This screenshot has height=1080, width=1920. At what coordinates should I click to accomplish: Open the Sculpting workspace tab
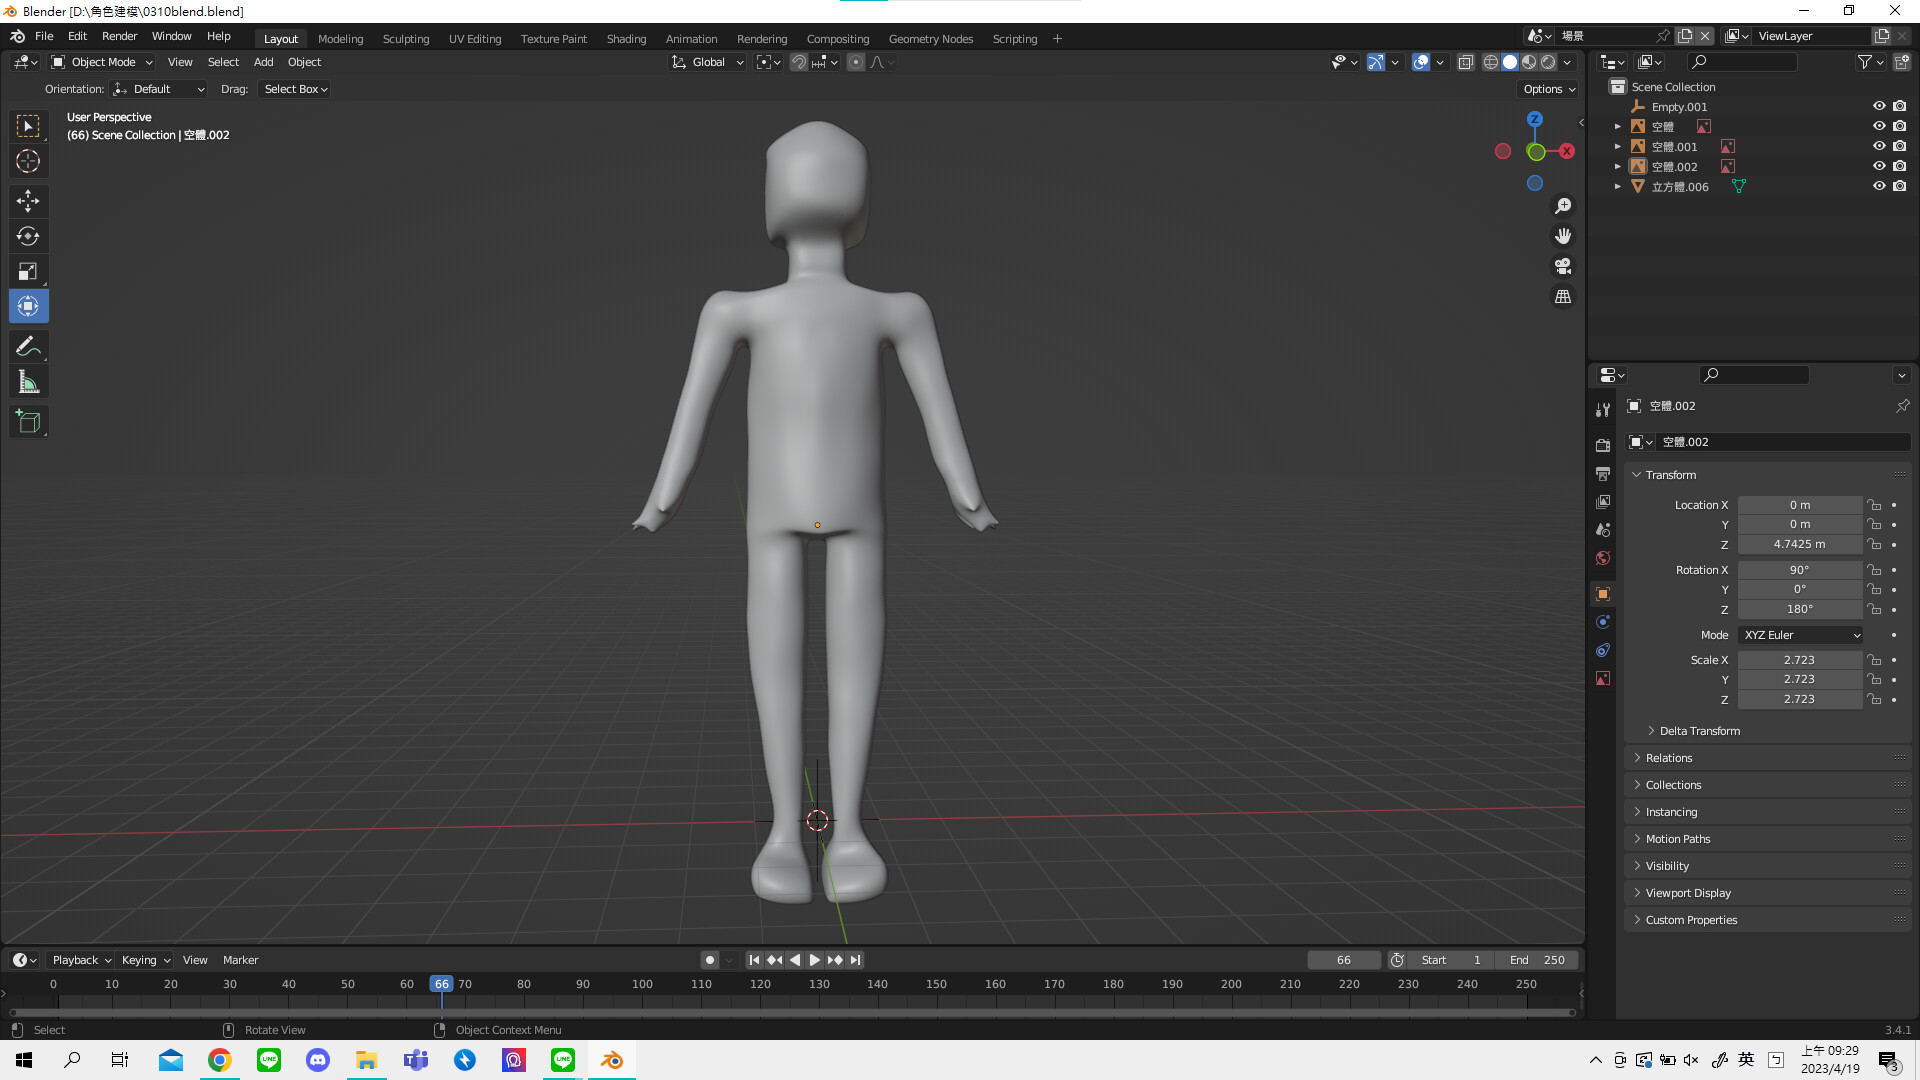click(x=405, y=39)
